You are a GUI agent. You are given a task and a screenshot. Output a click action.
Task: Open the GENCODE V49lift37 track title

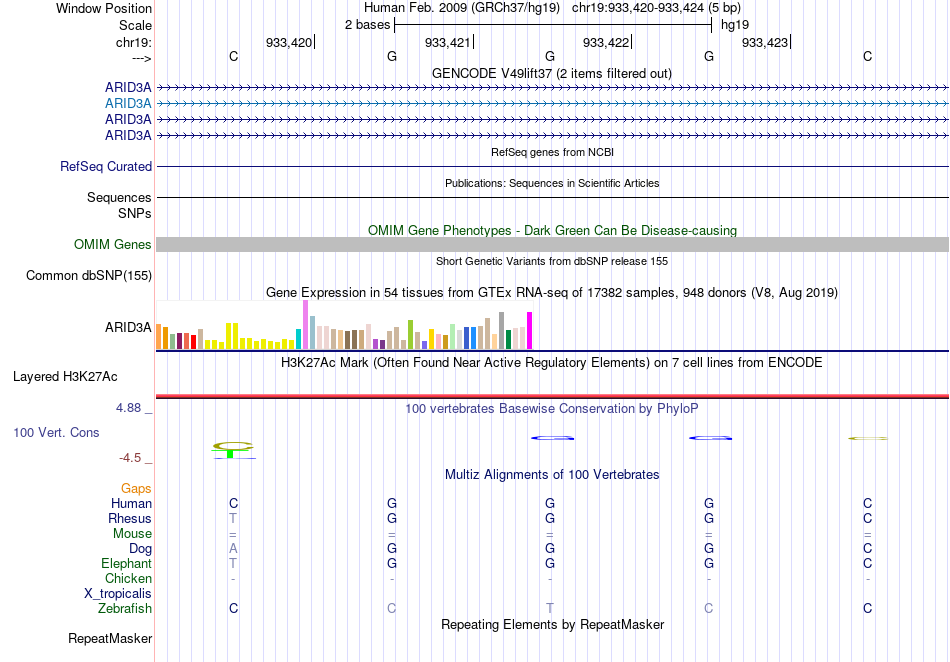tap(551, 73)
